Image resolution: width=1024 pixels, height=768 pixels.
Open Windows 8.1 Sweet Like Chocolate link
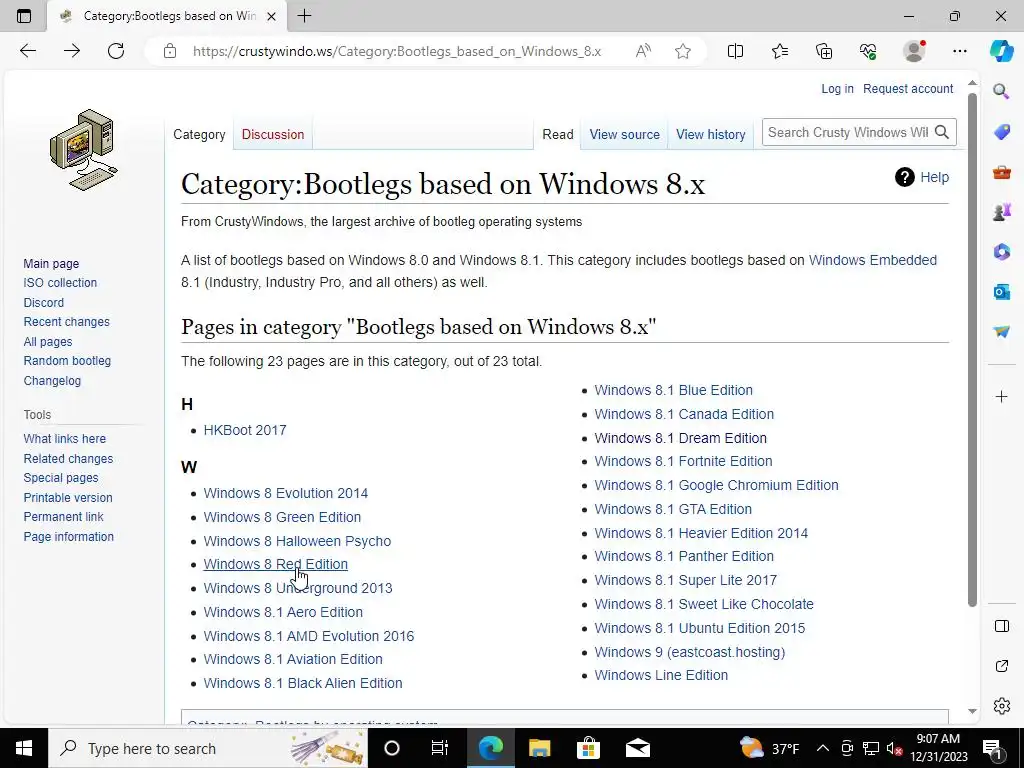click(x=704, y=605)
